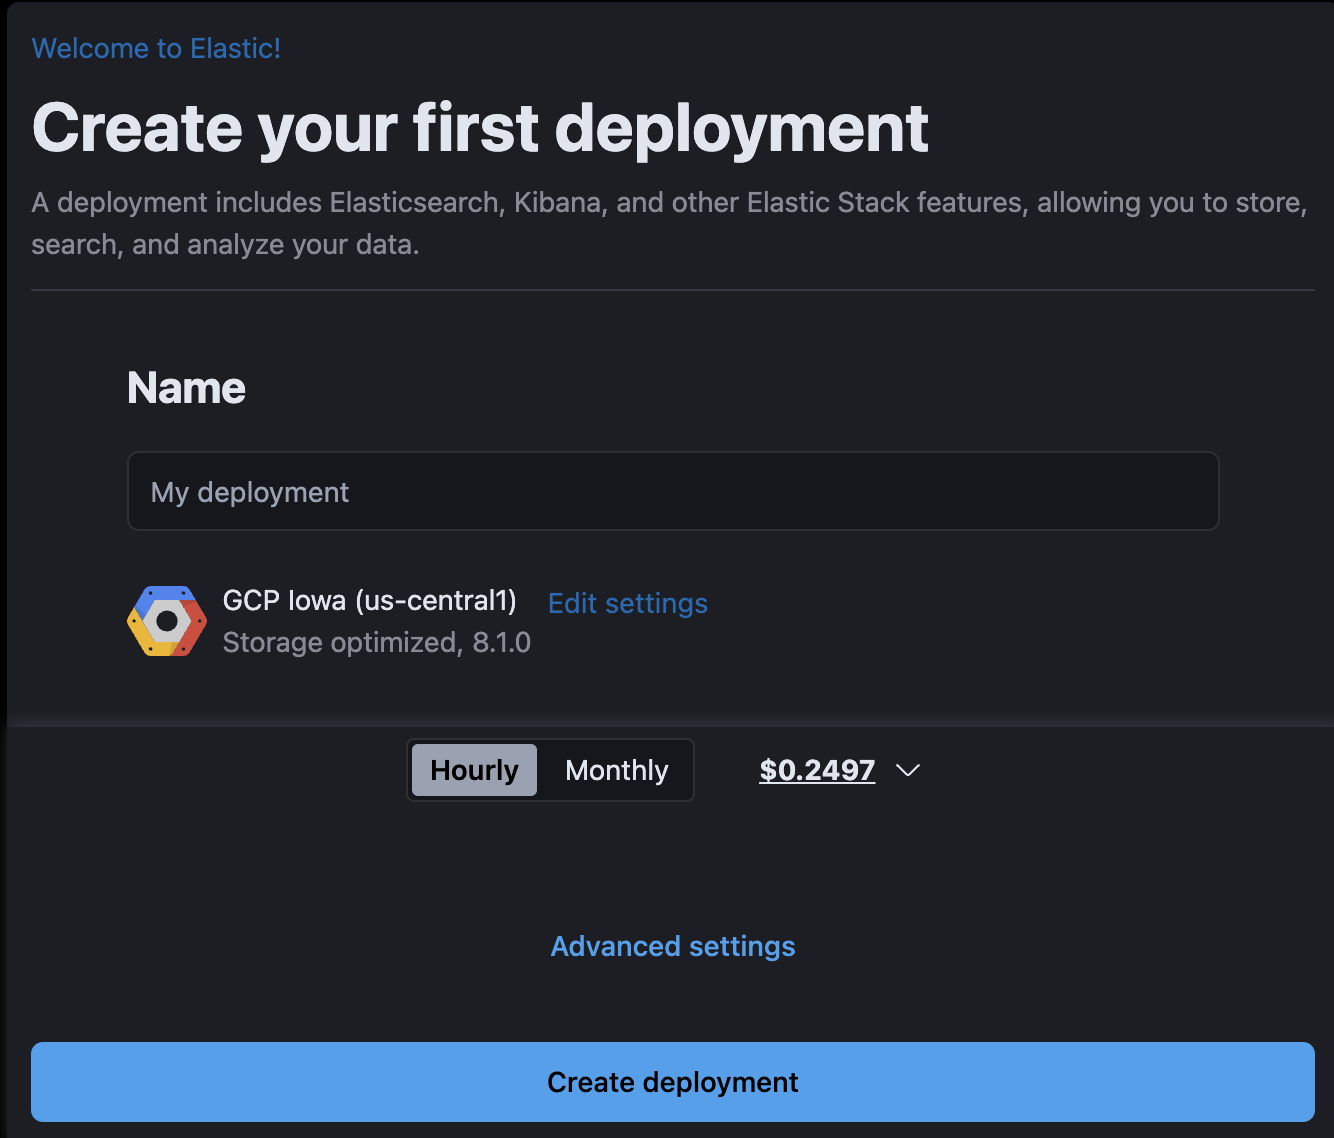The height and width of the screenshot is (1138, 1334).
Task: Click GCP Iowa (us-central1) region text
Action: tap(369, 600)
